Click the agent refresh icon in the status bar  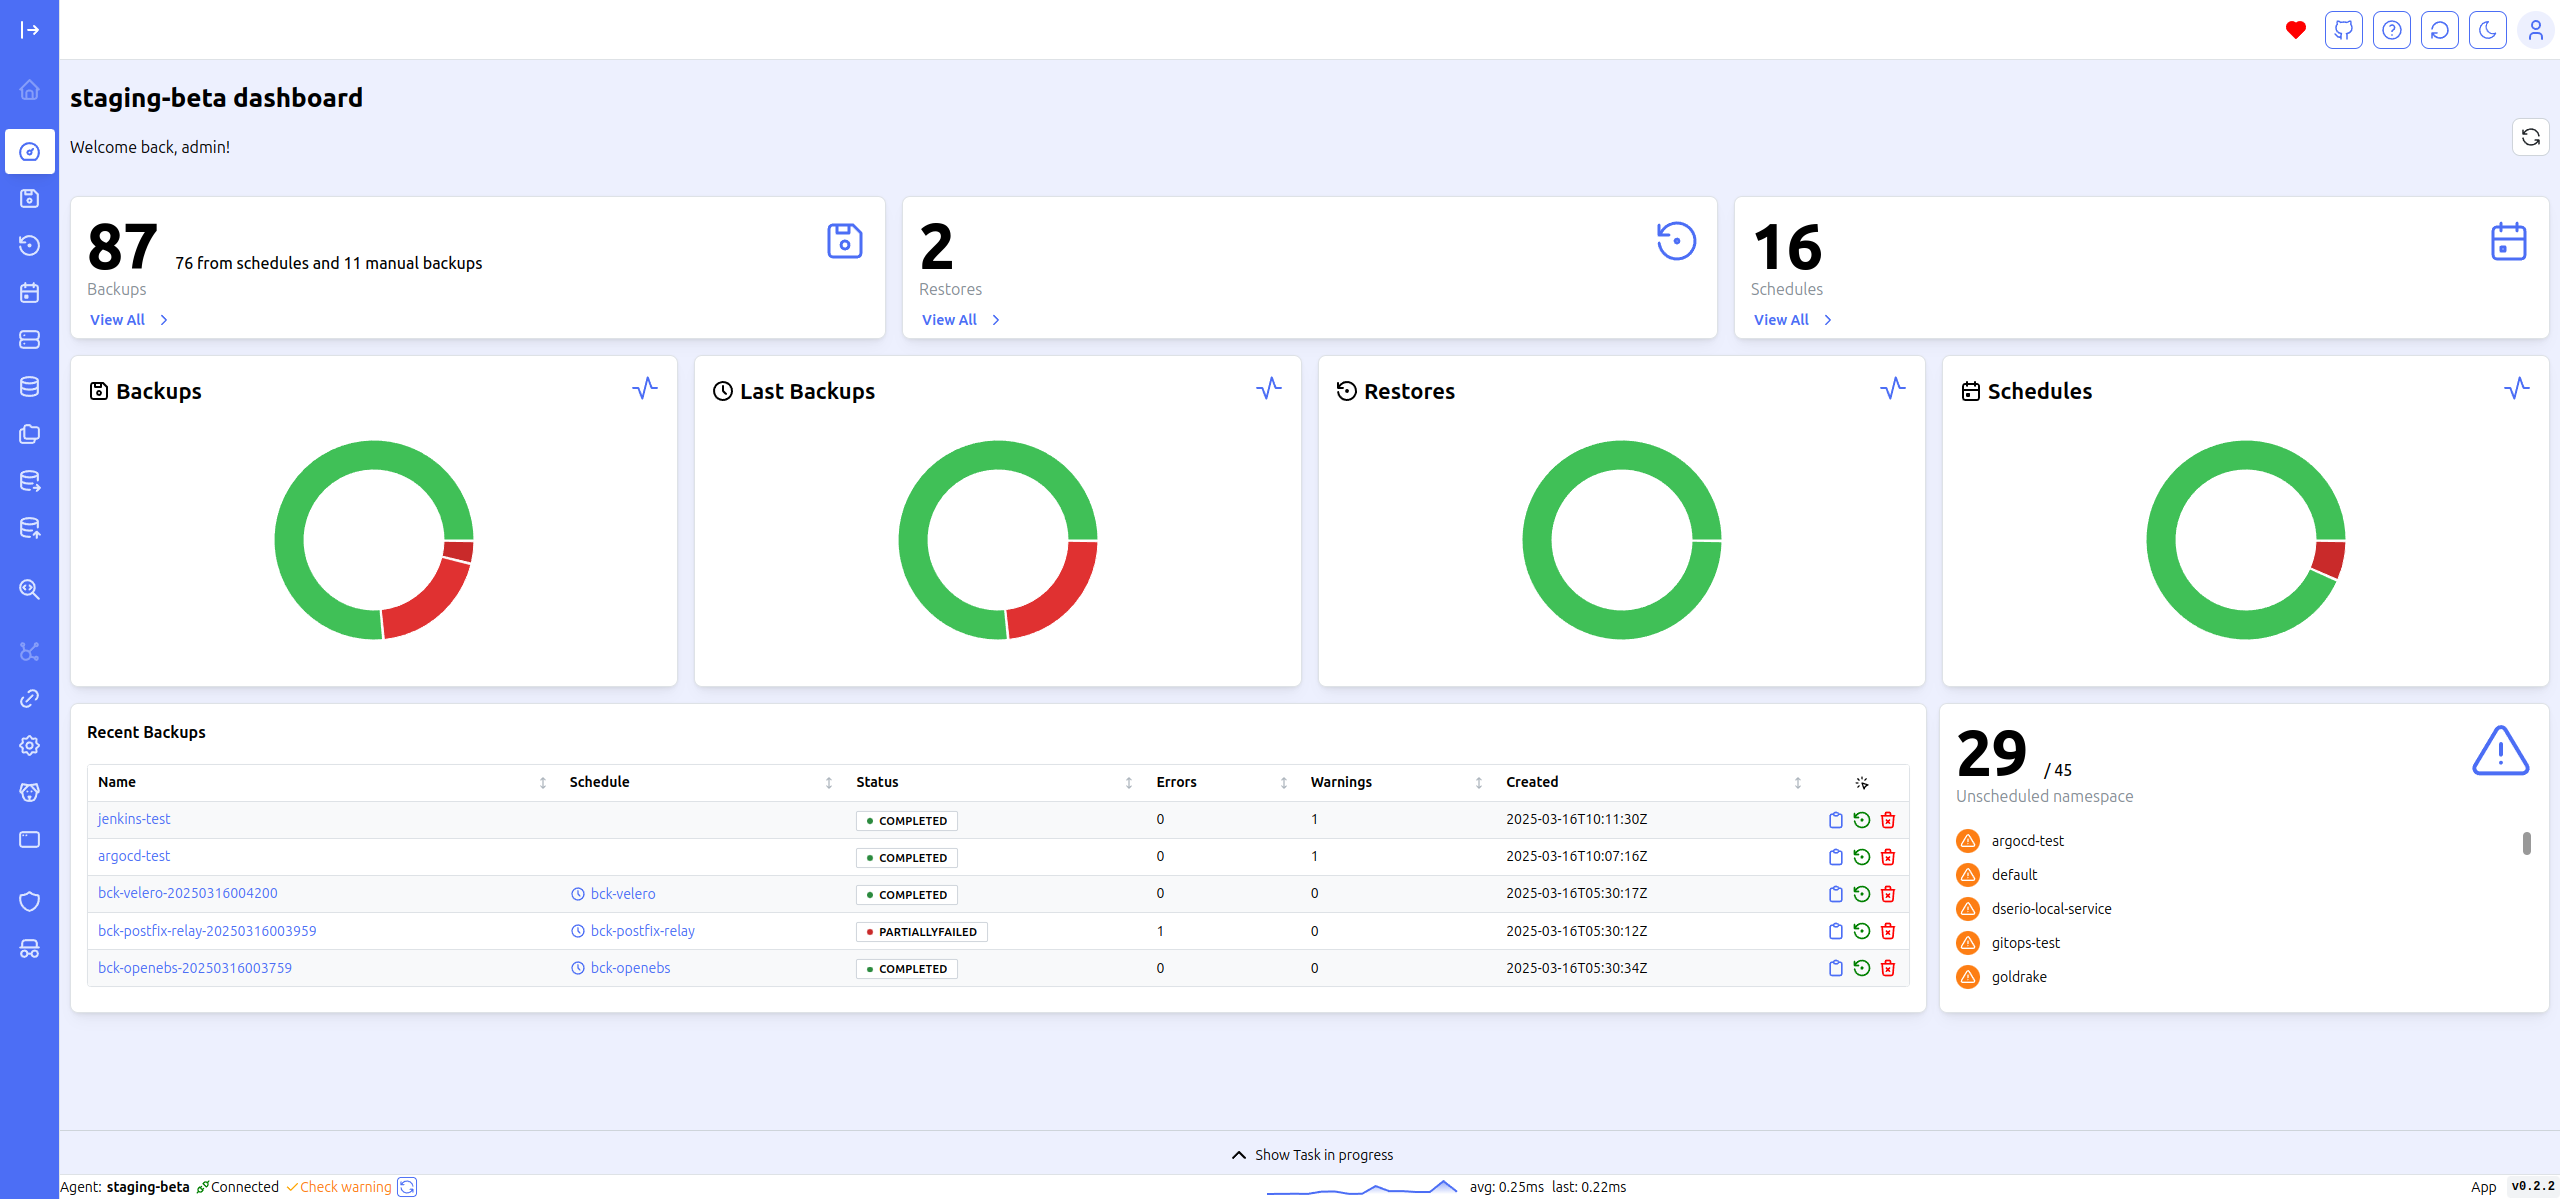[407, 1187]
